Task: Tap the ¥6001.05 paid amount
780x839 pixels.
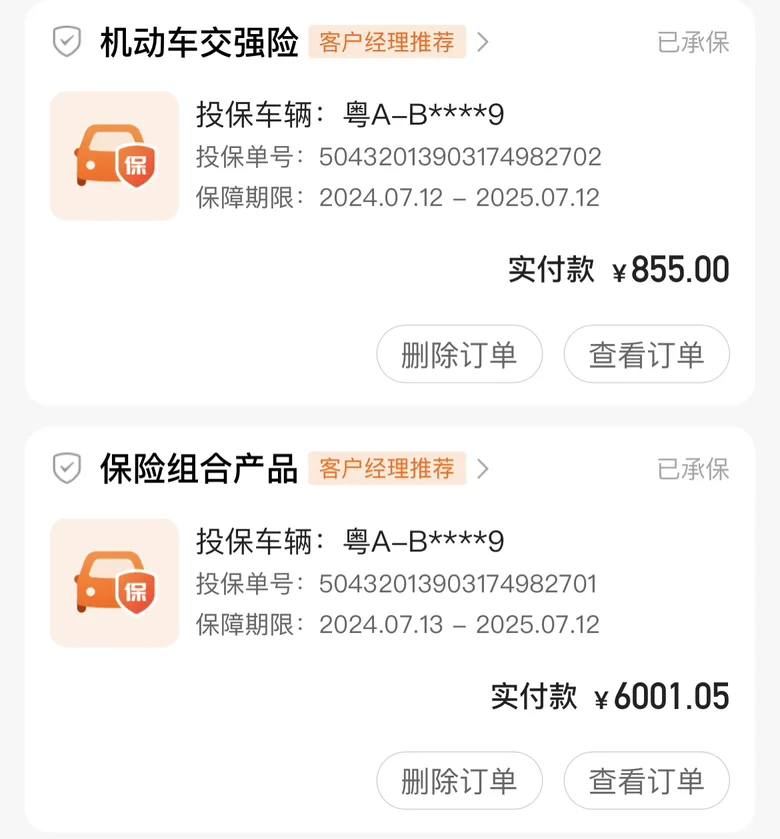Action: (661, 696)
